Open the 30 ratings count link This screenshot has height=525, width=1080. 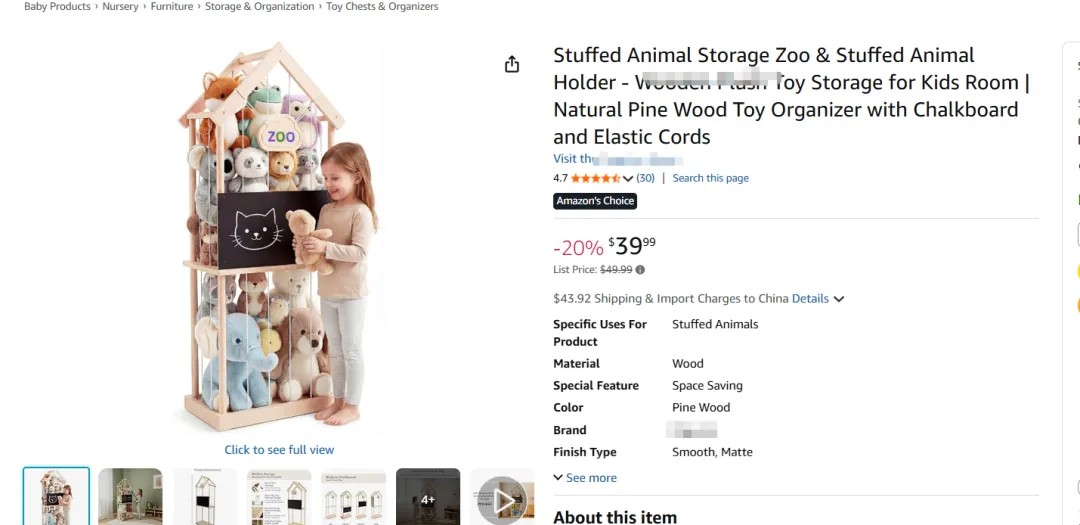coord(646,179)
